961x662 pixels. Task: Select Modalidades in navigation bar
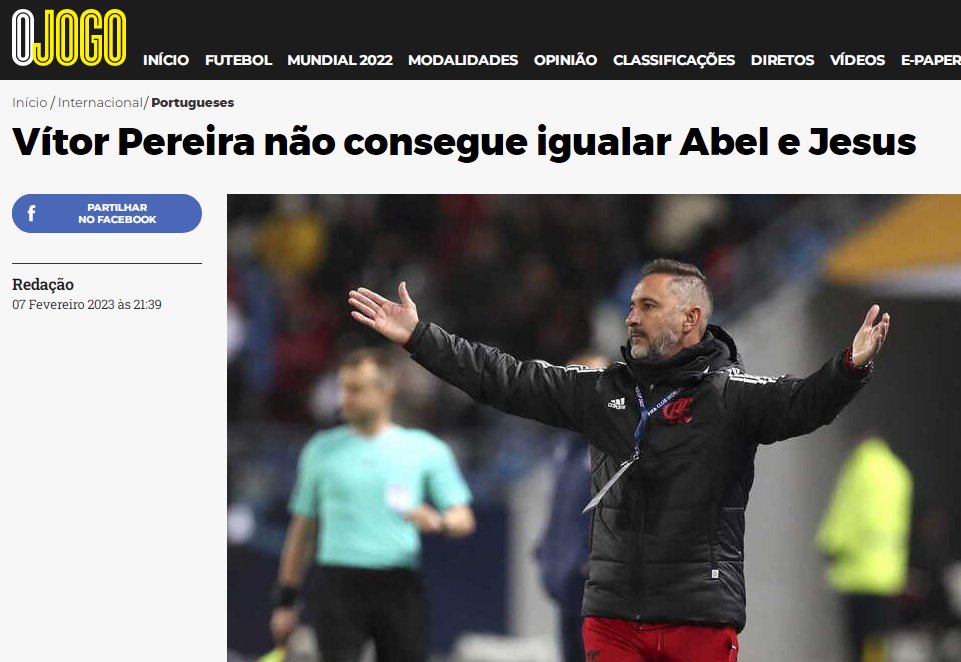(x=463, y=60)
